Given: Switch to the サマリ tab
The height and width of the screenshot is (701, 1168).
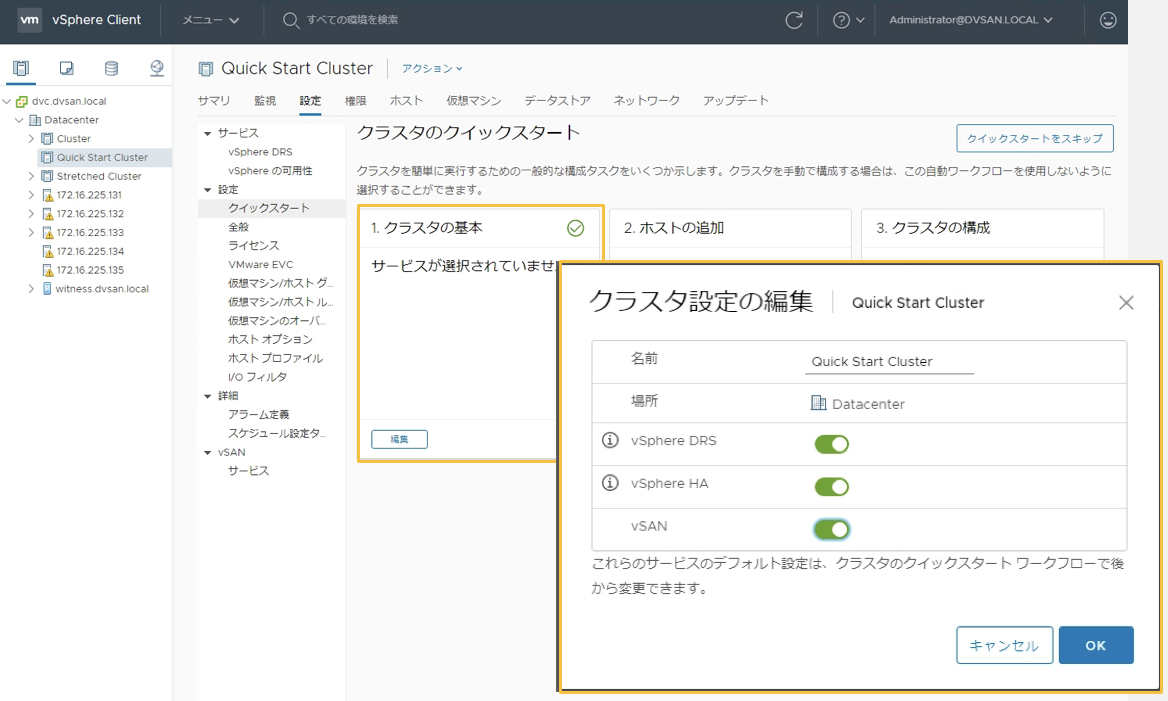Looking at the screenshot, I should coord(214,101).
